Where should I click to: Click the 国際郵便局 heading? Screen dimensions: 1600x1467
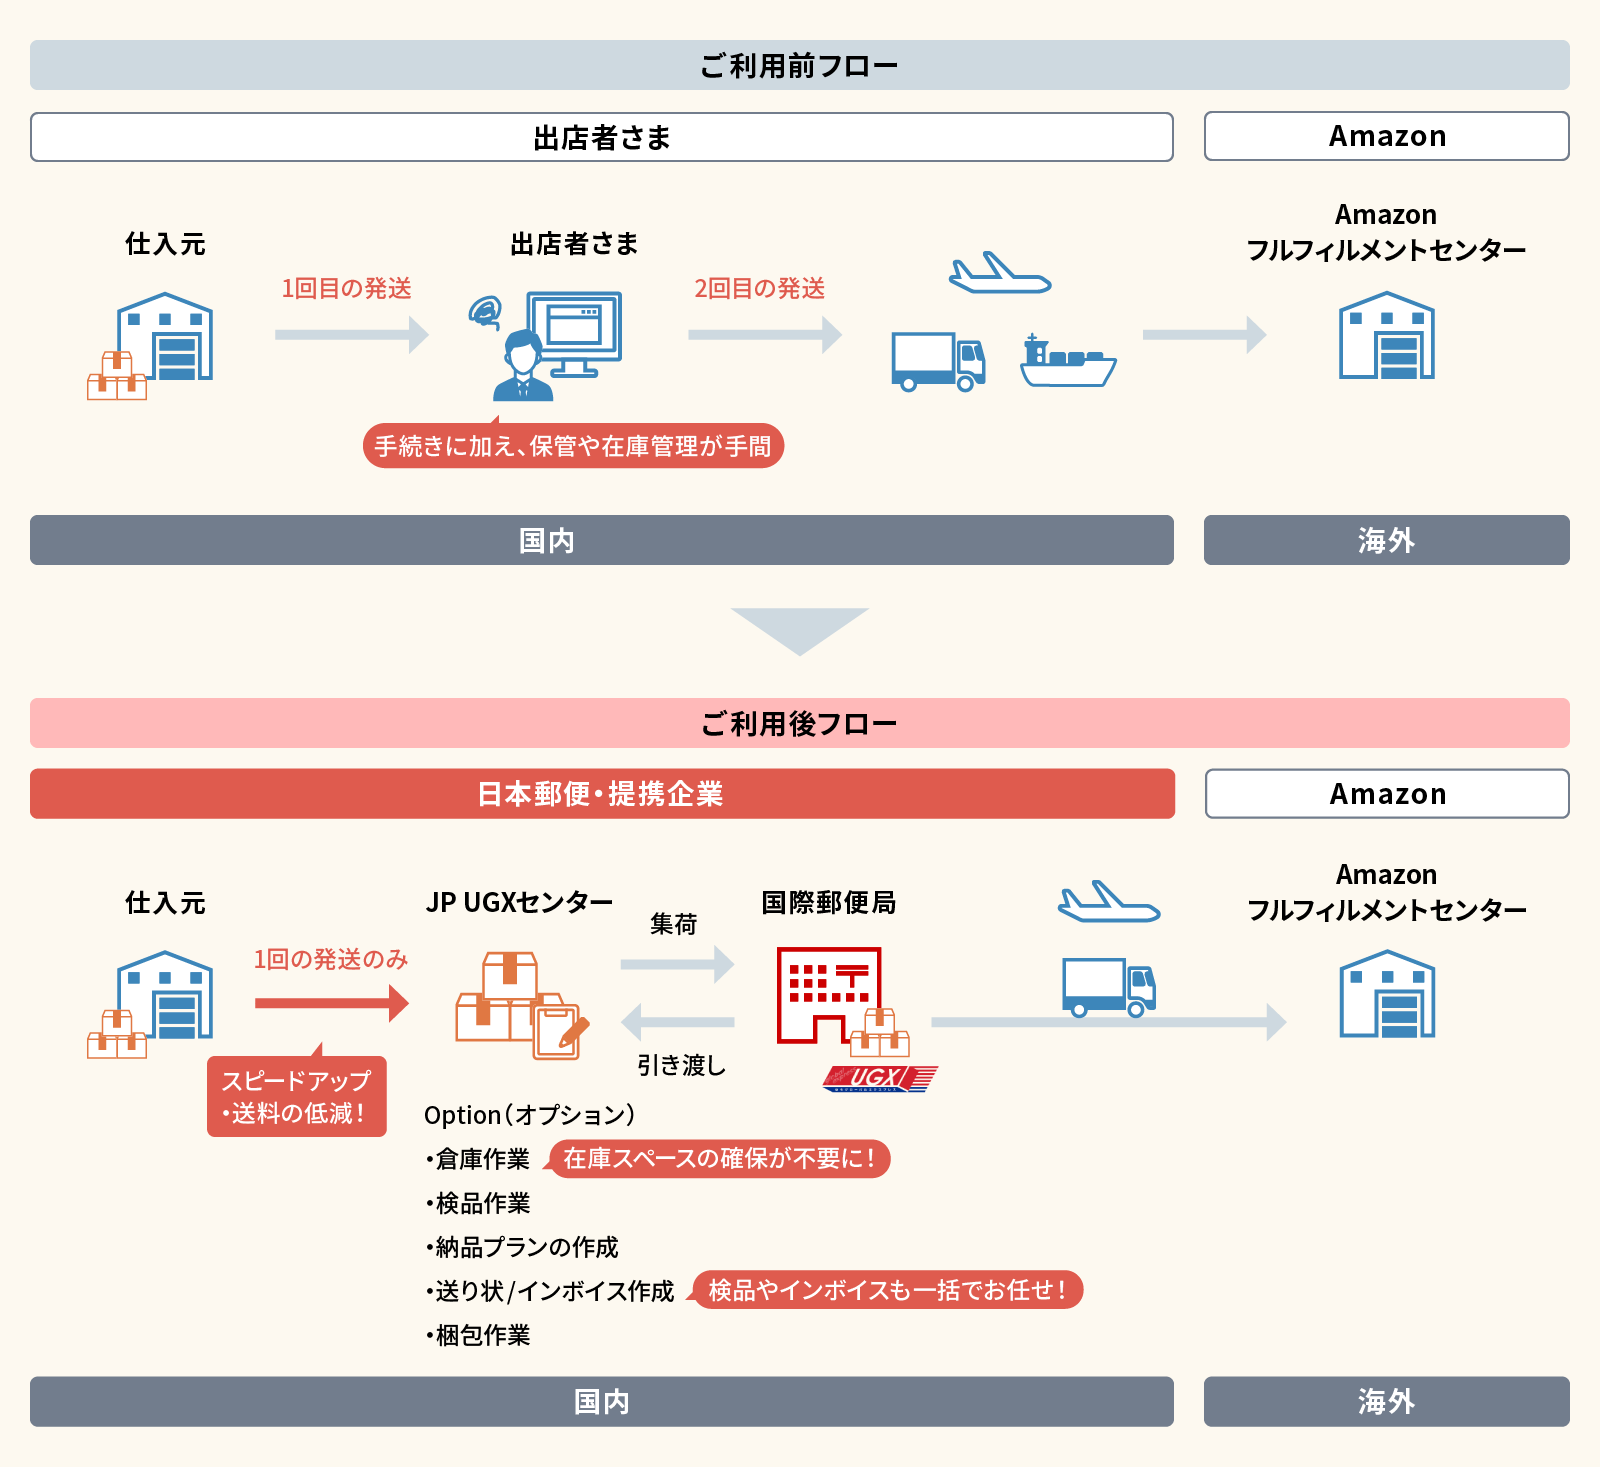(x=829, y=902)
